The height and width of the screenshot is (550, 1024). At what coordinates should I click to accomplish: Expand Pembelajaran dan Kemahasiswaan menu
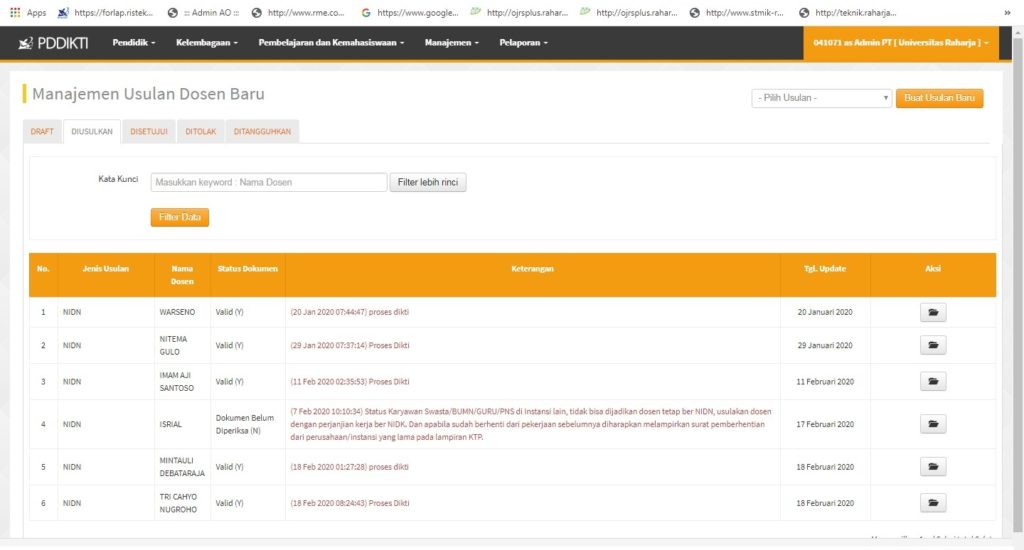point(331,42)
